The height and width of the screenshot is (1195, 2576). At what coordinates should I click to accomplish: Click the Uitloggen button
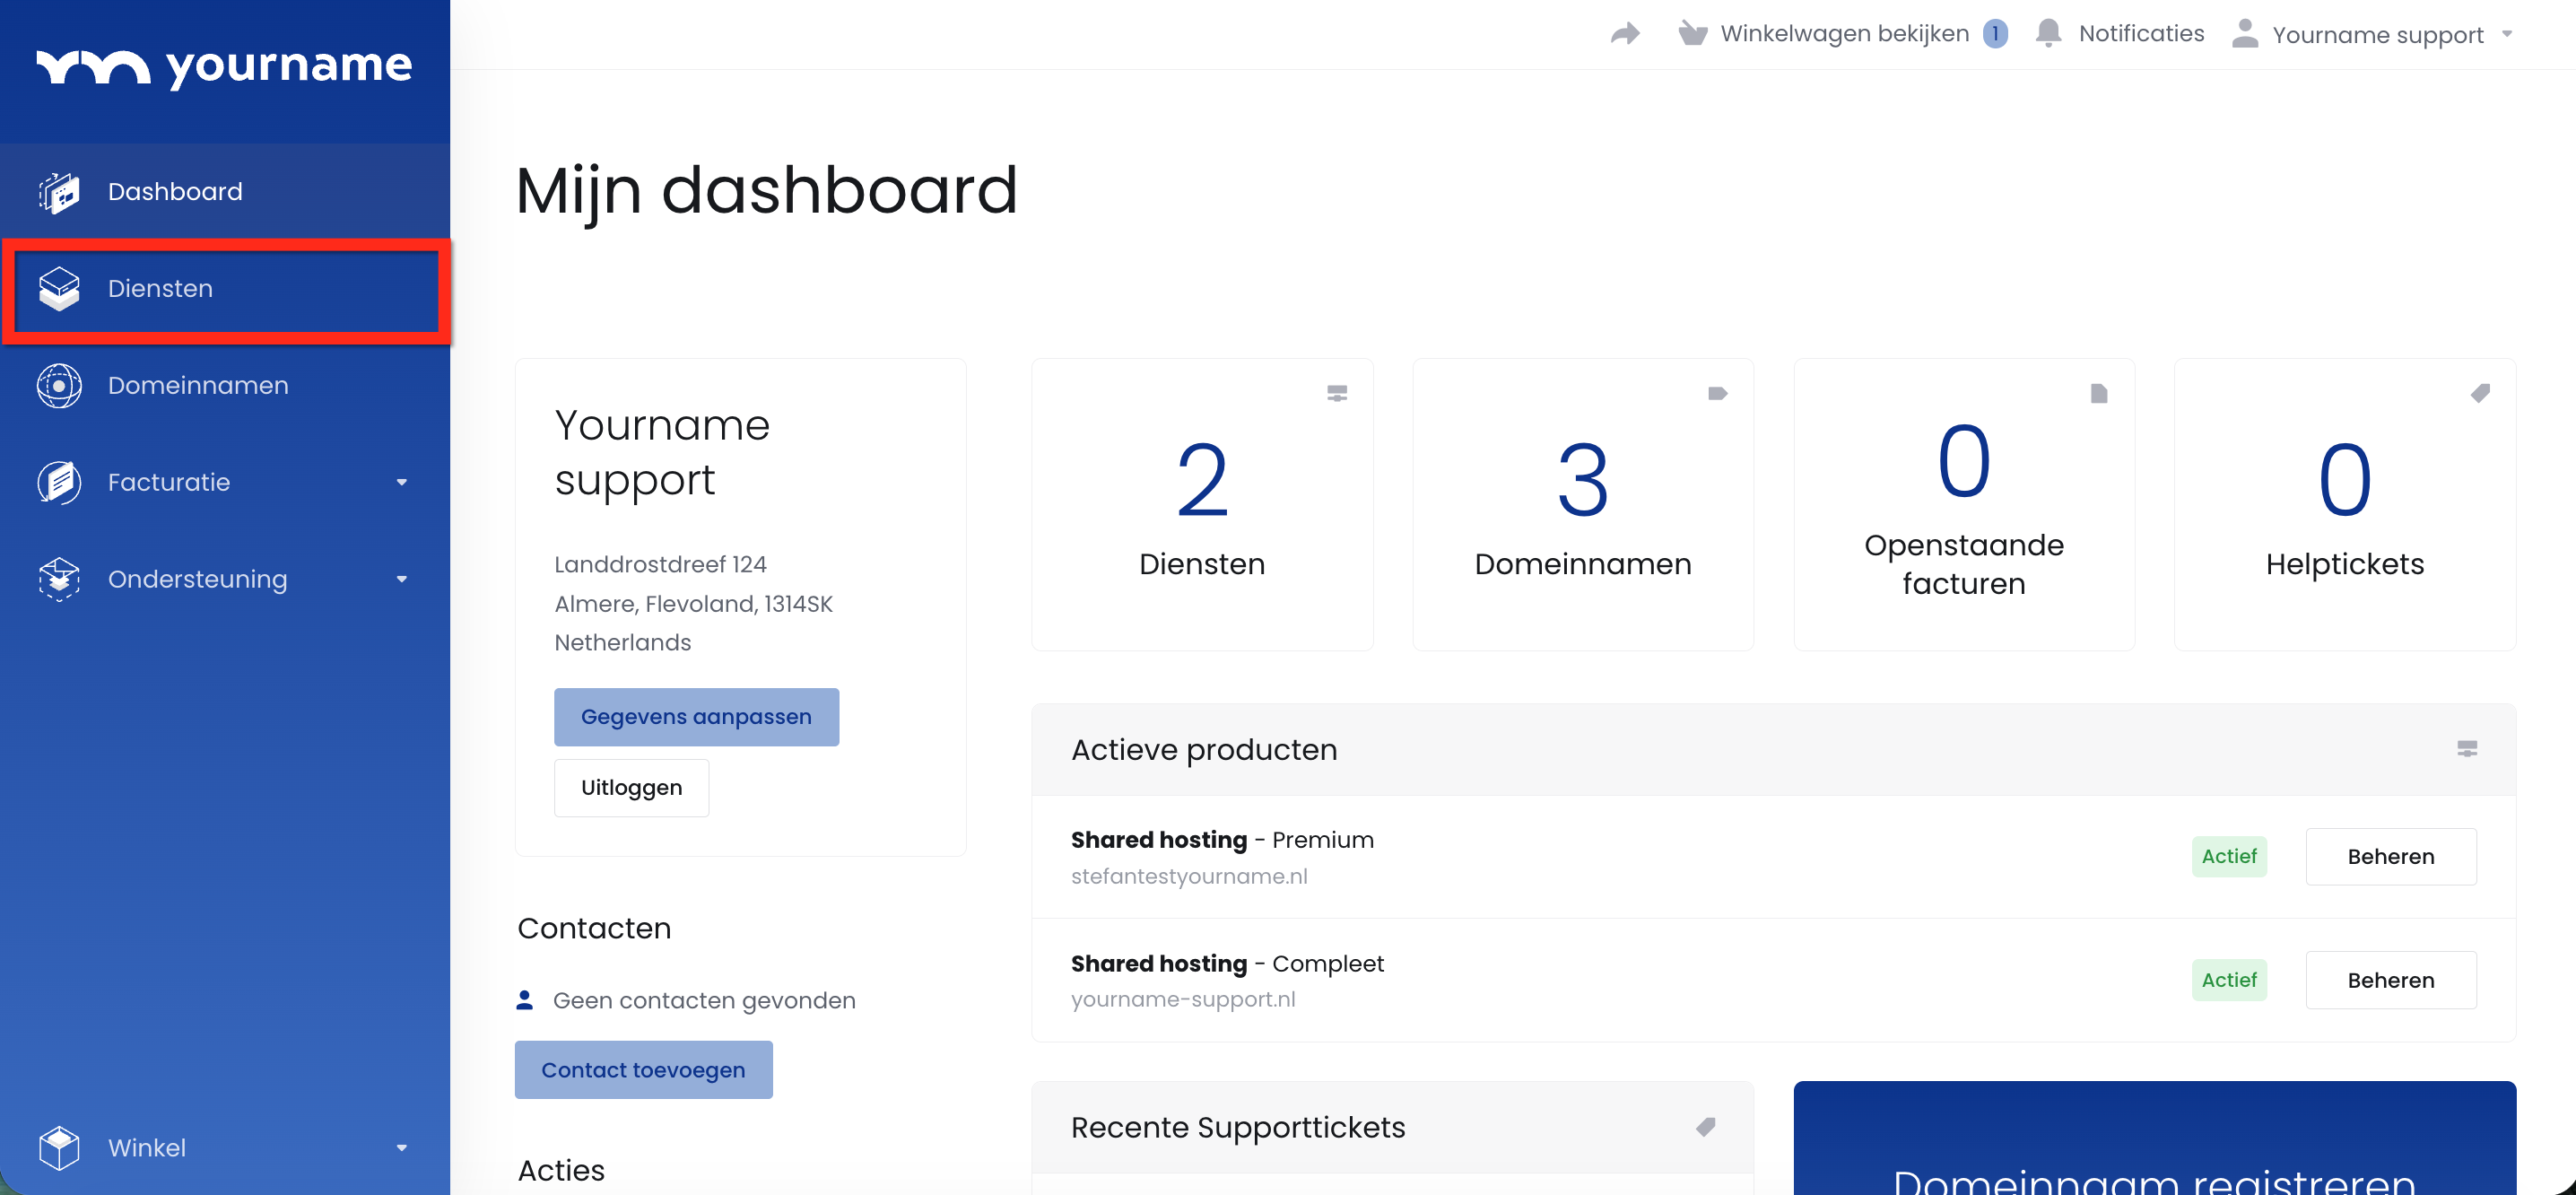click(631, 788)
